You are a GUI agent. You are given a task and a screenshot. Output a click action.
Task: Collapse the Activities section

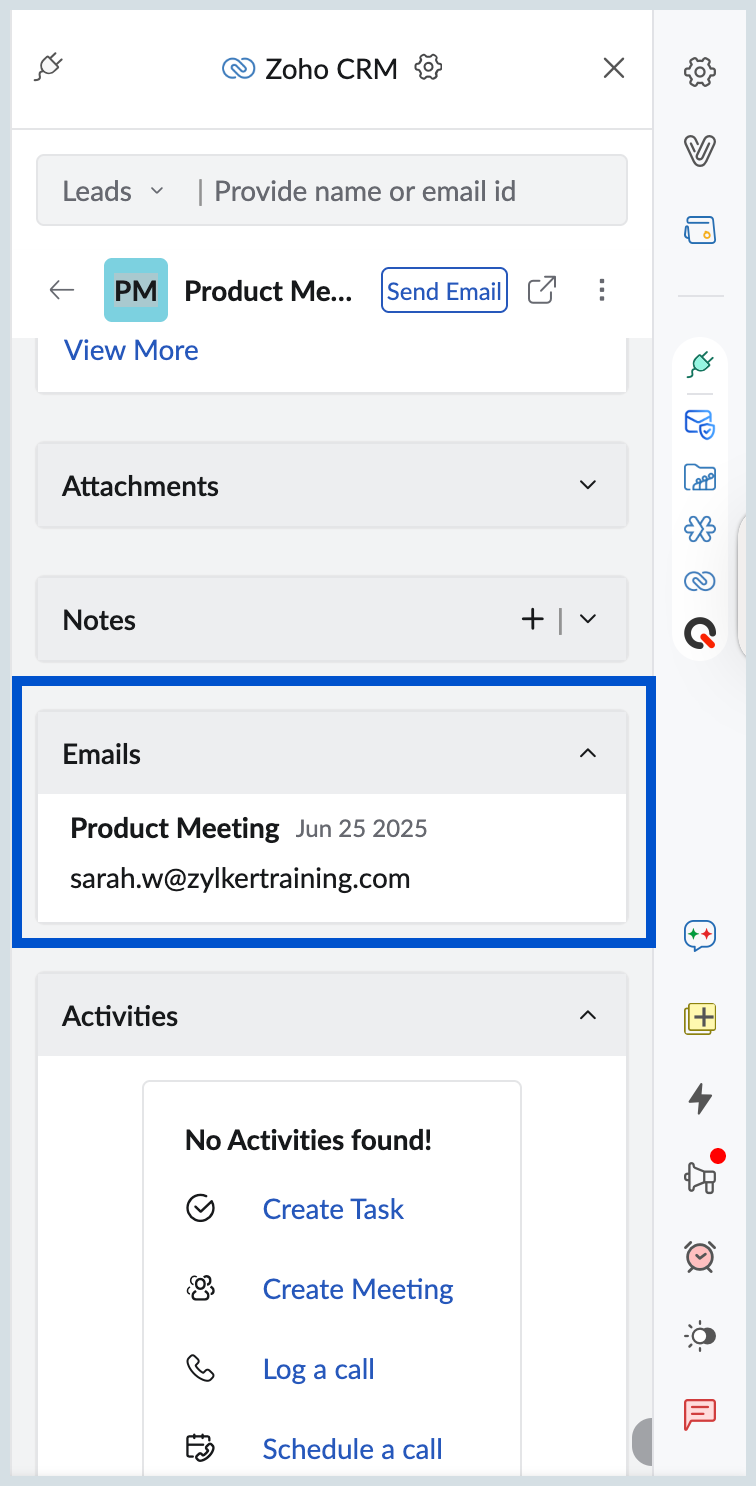588,1016
